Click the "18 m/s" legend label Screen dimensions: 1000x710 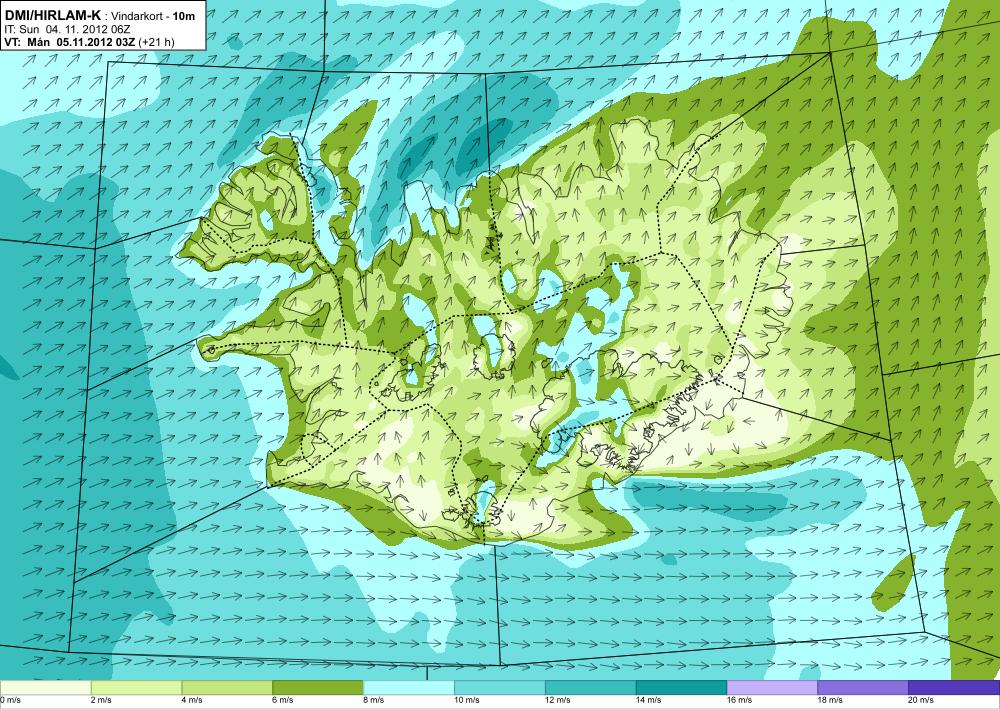(831, 700)
